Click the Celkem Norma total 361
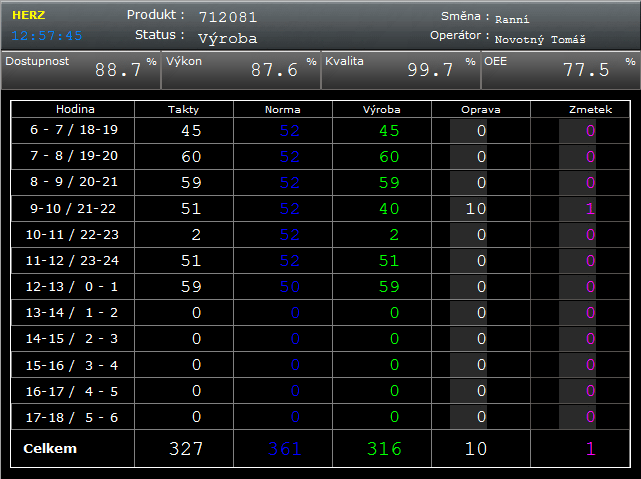This screenshot has height=479, width=641. (284, 449)
